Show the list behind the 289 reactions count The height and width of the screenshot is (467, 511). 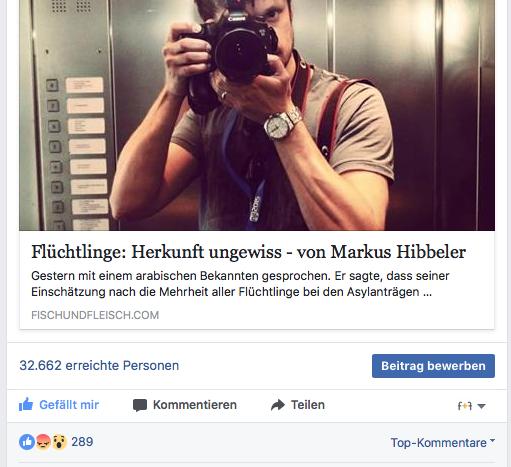(x=82, y=442)
